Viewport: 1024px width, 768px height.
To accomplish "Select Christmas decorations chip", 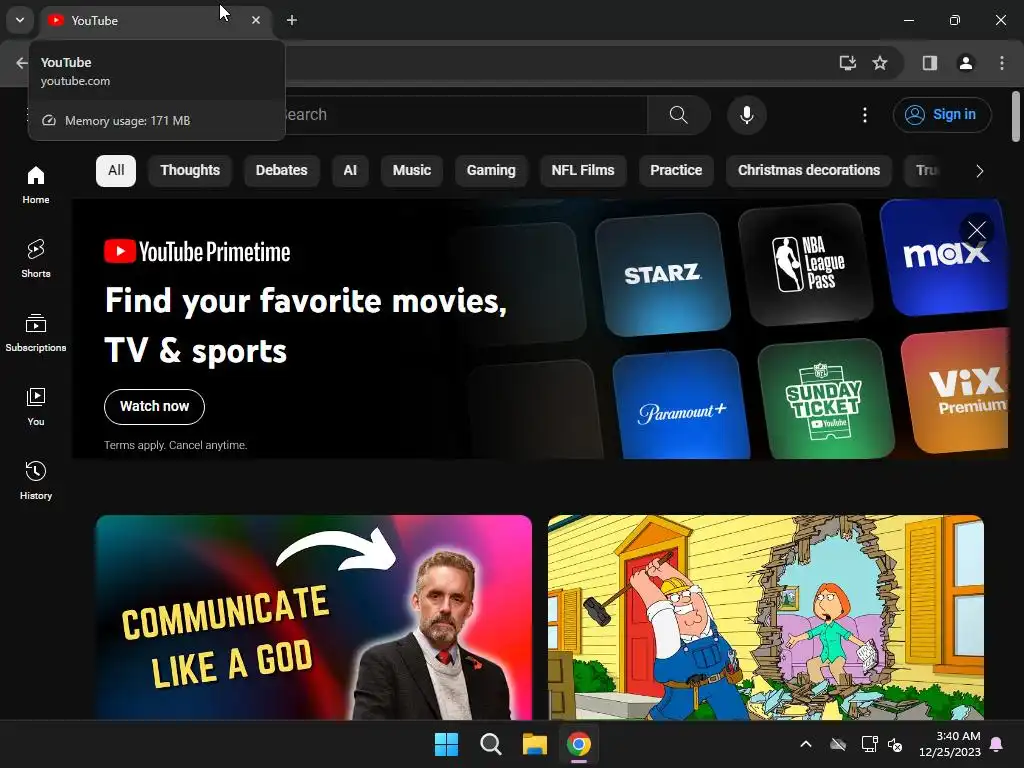I will 808,170.
